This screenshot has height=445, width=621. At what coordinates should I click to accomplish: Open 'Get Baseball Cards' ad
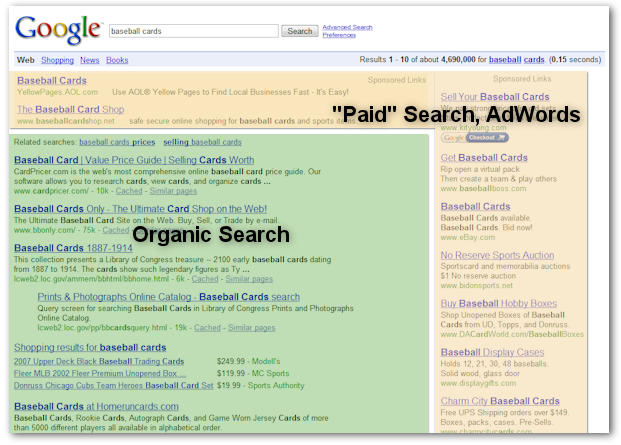(484, 158)
